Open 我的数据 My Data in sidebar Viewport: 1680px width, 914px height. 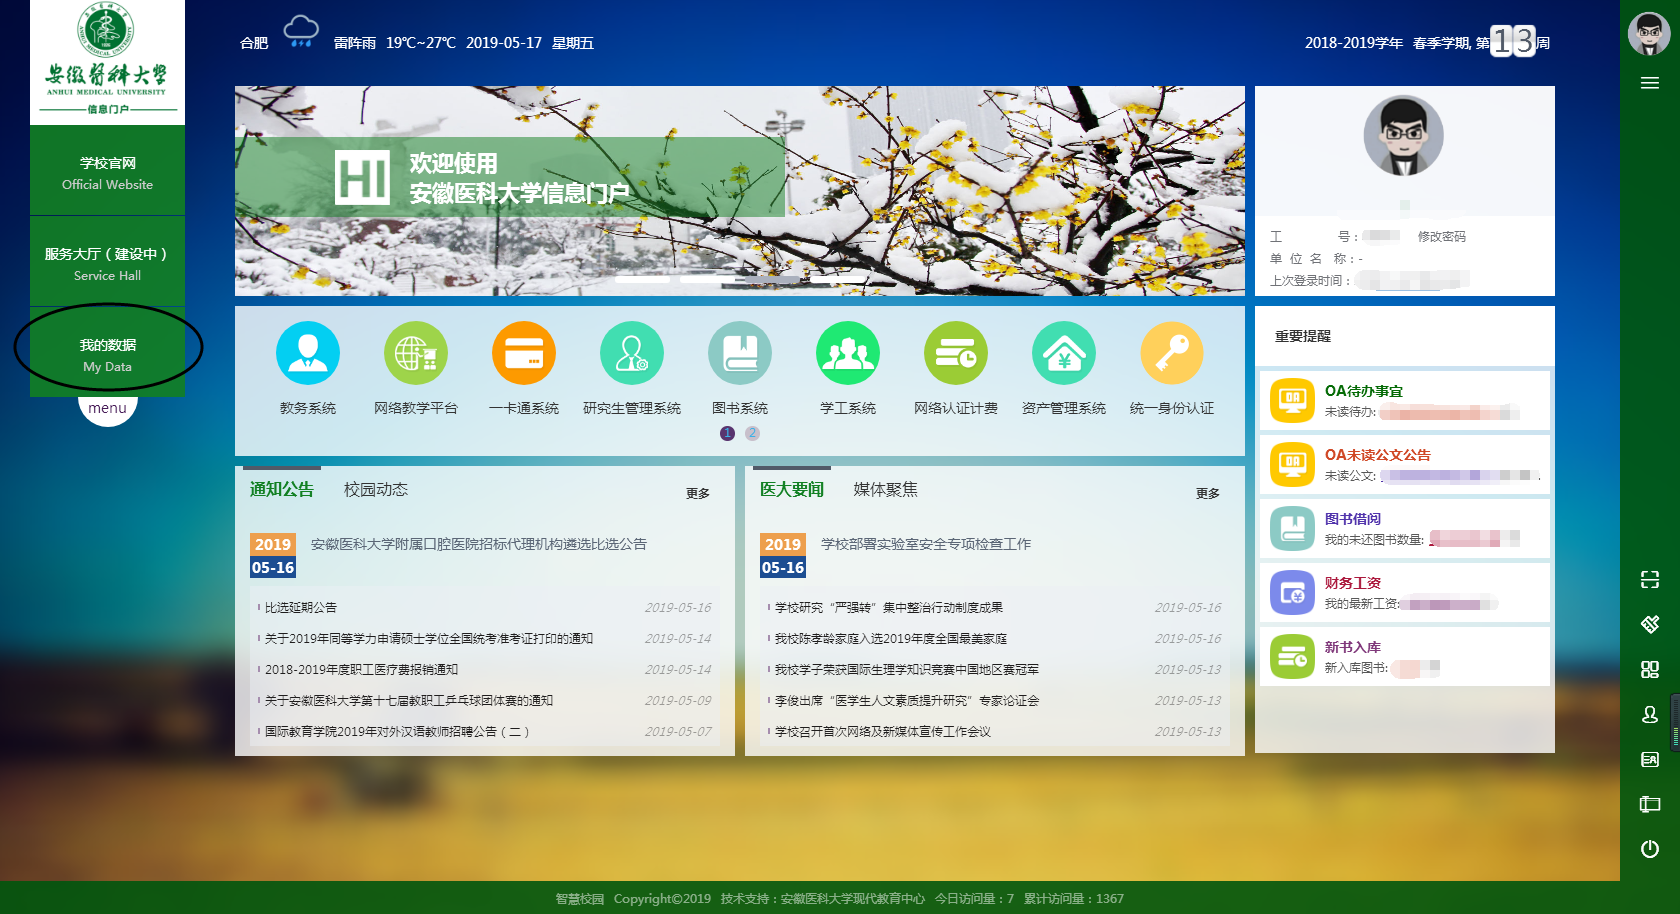click(108, 355)
